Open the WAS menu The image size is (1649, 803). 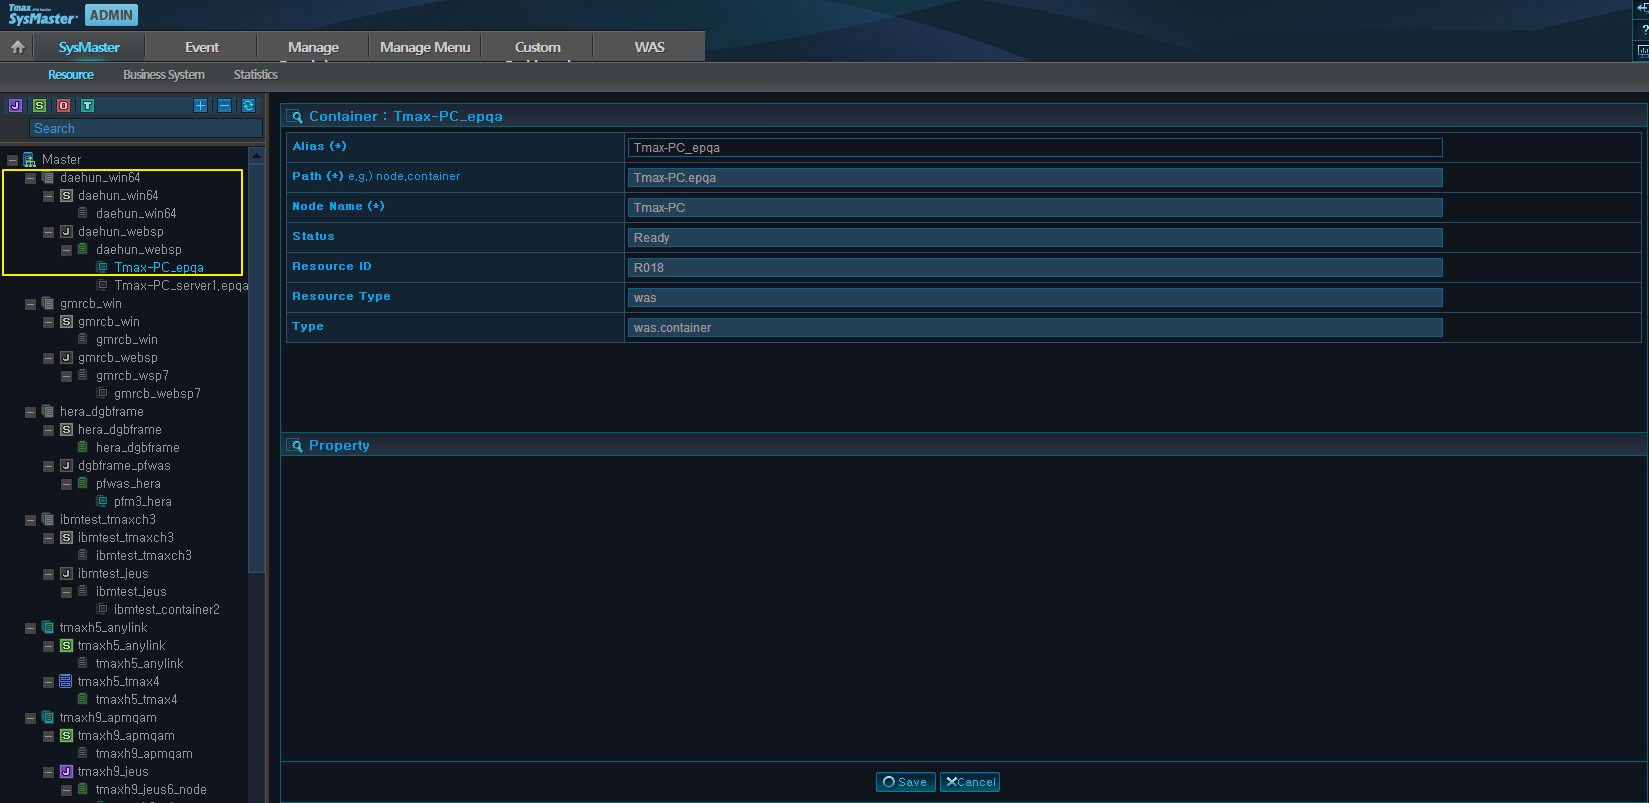(649, 47)
